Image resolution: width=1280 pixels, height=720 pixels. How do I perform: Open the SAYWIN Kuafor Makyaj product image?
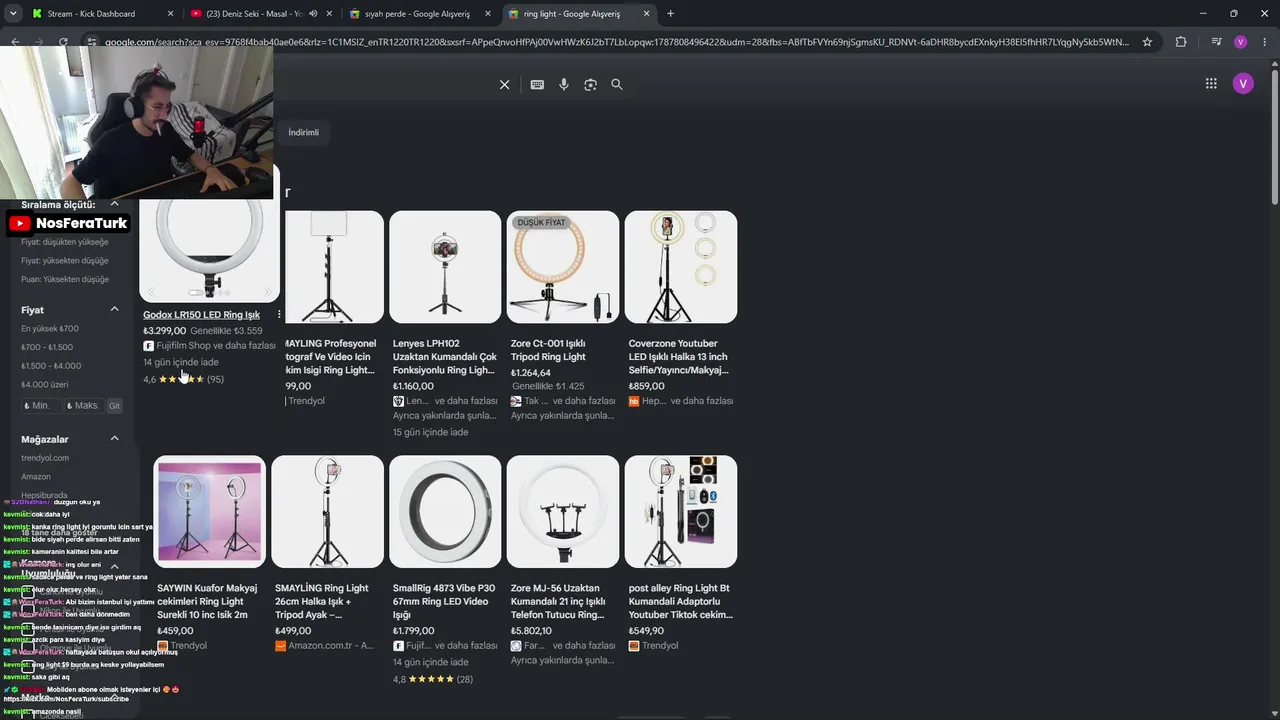coord(209,512)
